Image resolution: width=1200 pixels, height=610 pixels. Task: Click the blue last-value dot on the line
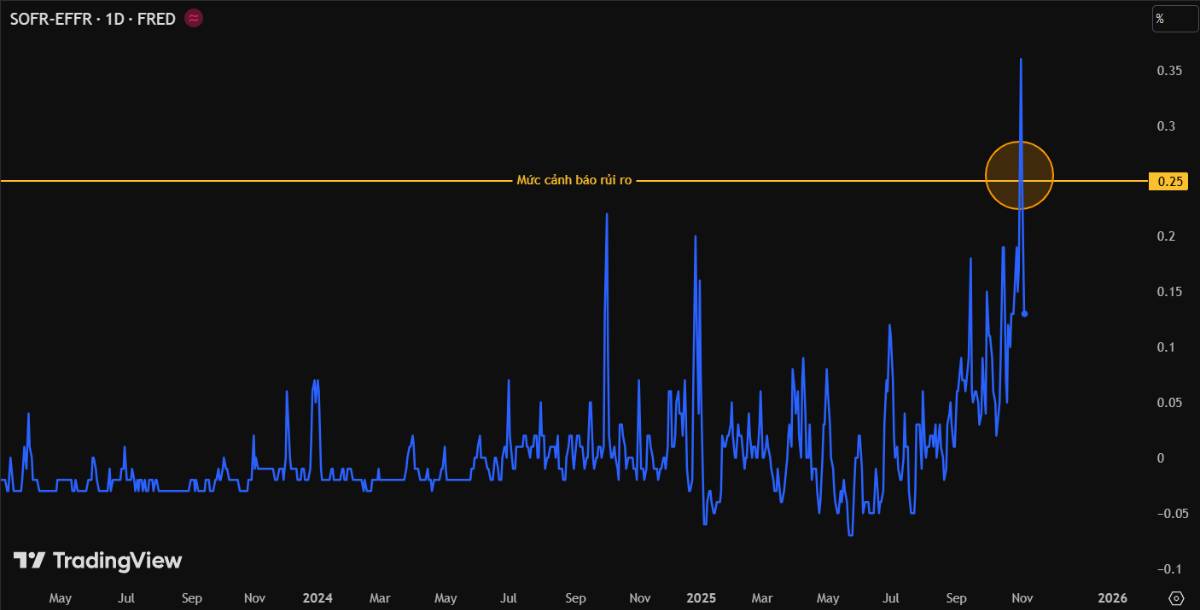click(1025, 314)
